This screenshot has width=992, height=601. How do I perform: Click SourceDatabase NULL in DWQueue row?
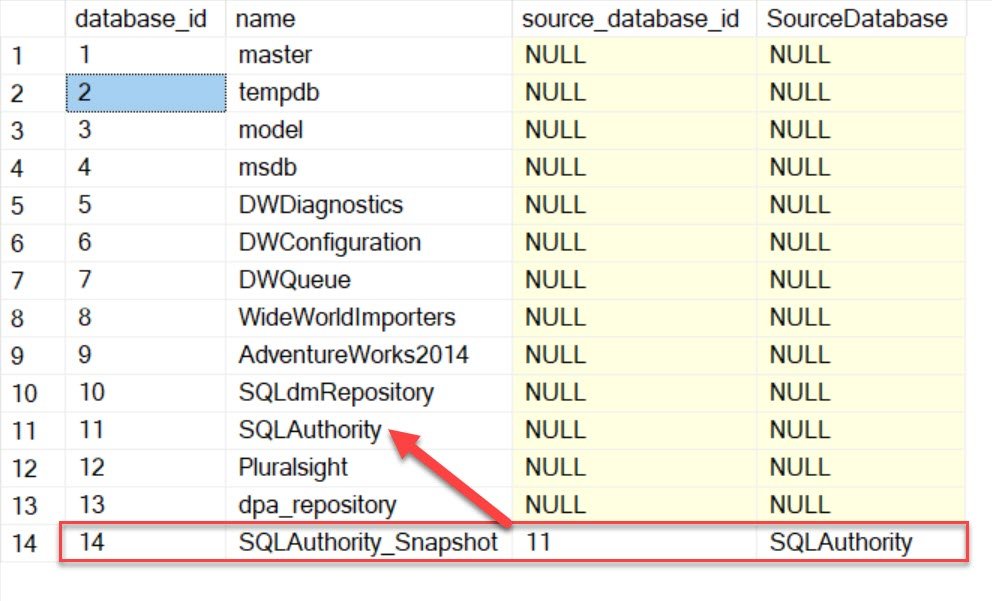tap(861, 280)
